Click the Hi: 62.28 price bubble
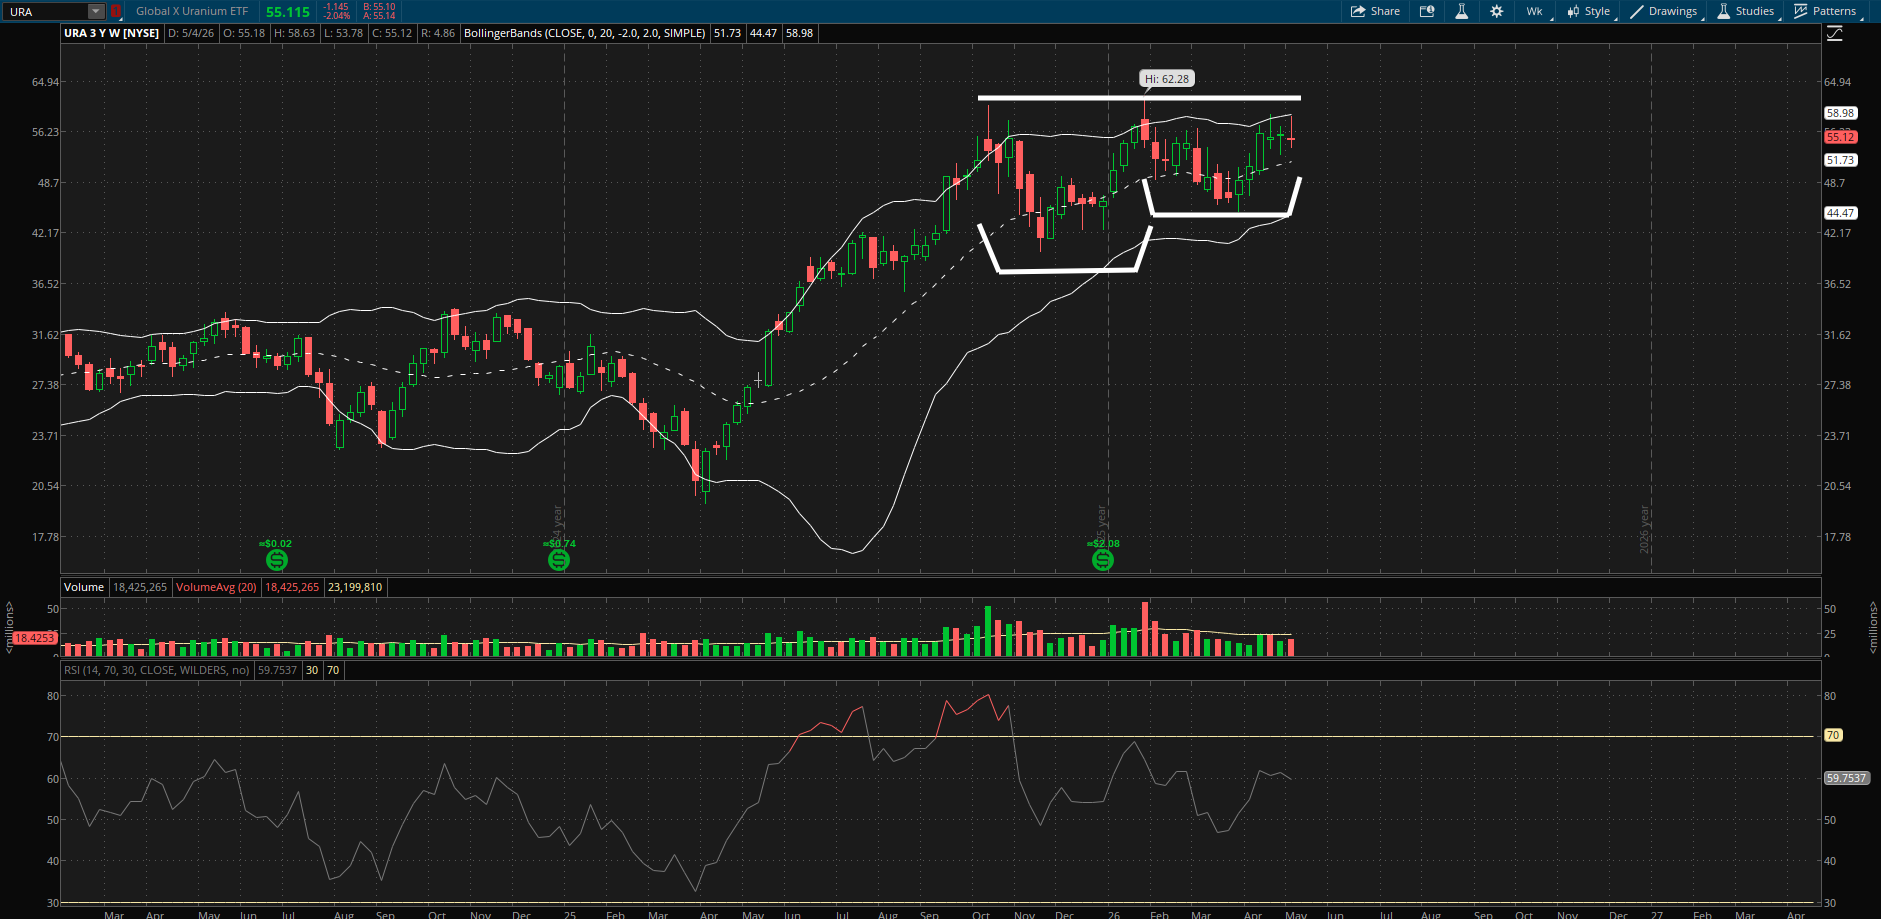Screen dimensions: 1881x919 coord(1167,79)
